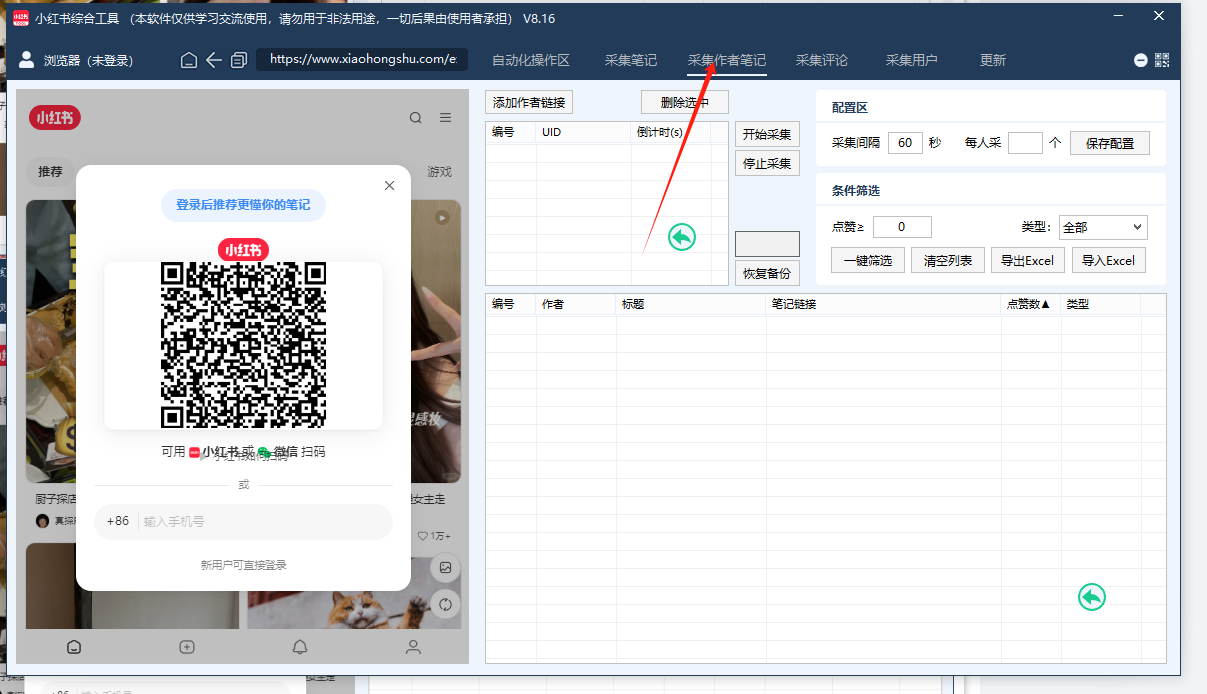This screenshot has height=694, width=1207.
Task: Click the 添加作者链接 button
Action: (529, 102)
